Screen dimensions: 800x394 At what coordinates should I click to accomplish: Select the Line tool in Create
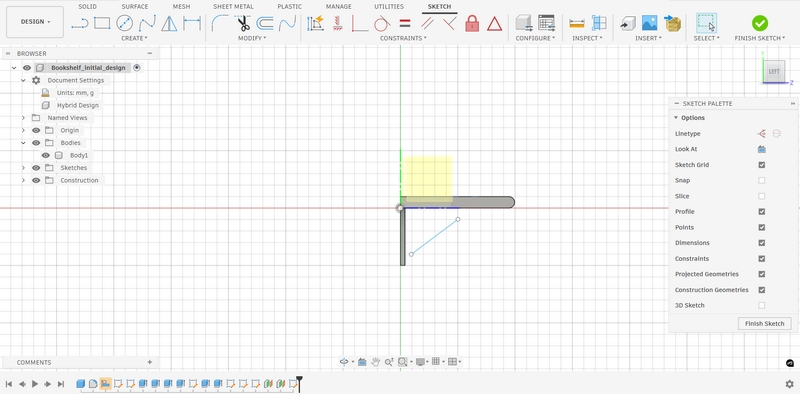click(x=80, y=23)
